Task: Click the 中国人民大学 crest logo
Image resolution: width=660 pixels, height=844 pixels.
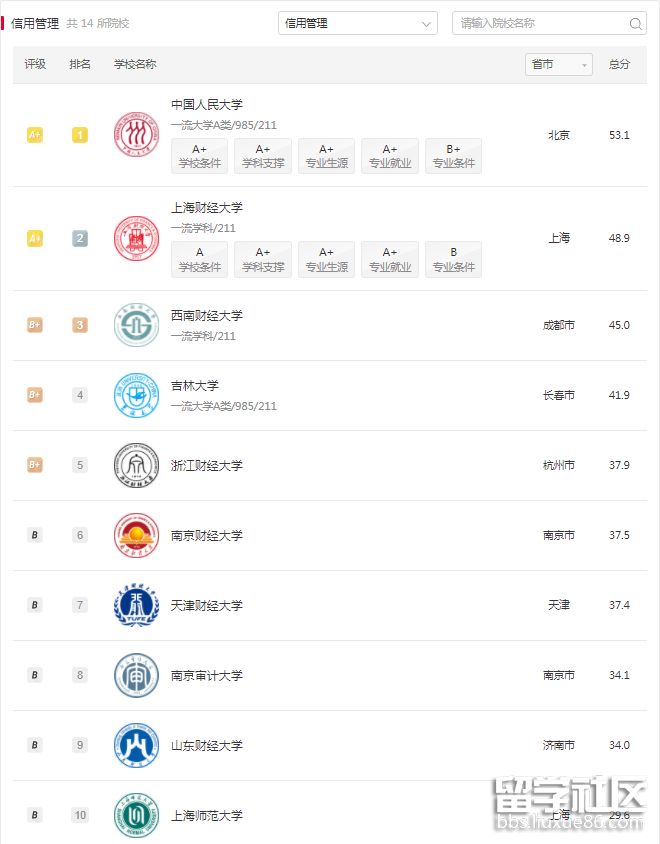Action: pos(136,133)
